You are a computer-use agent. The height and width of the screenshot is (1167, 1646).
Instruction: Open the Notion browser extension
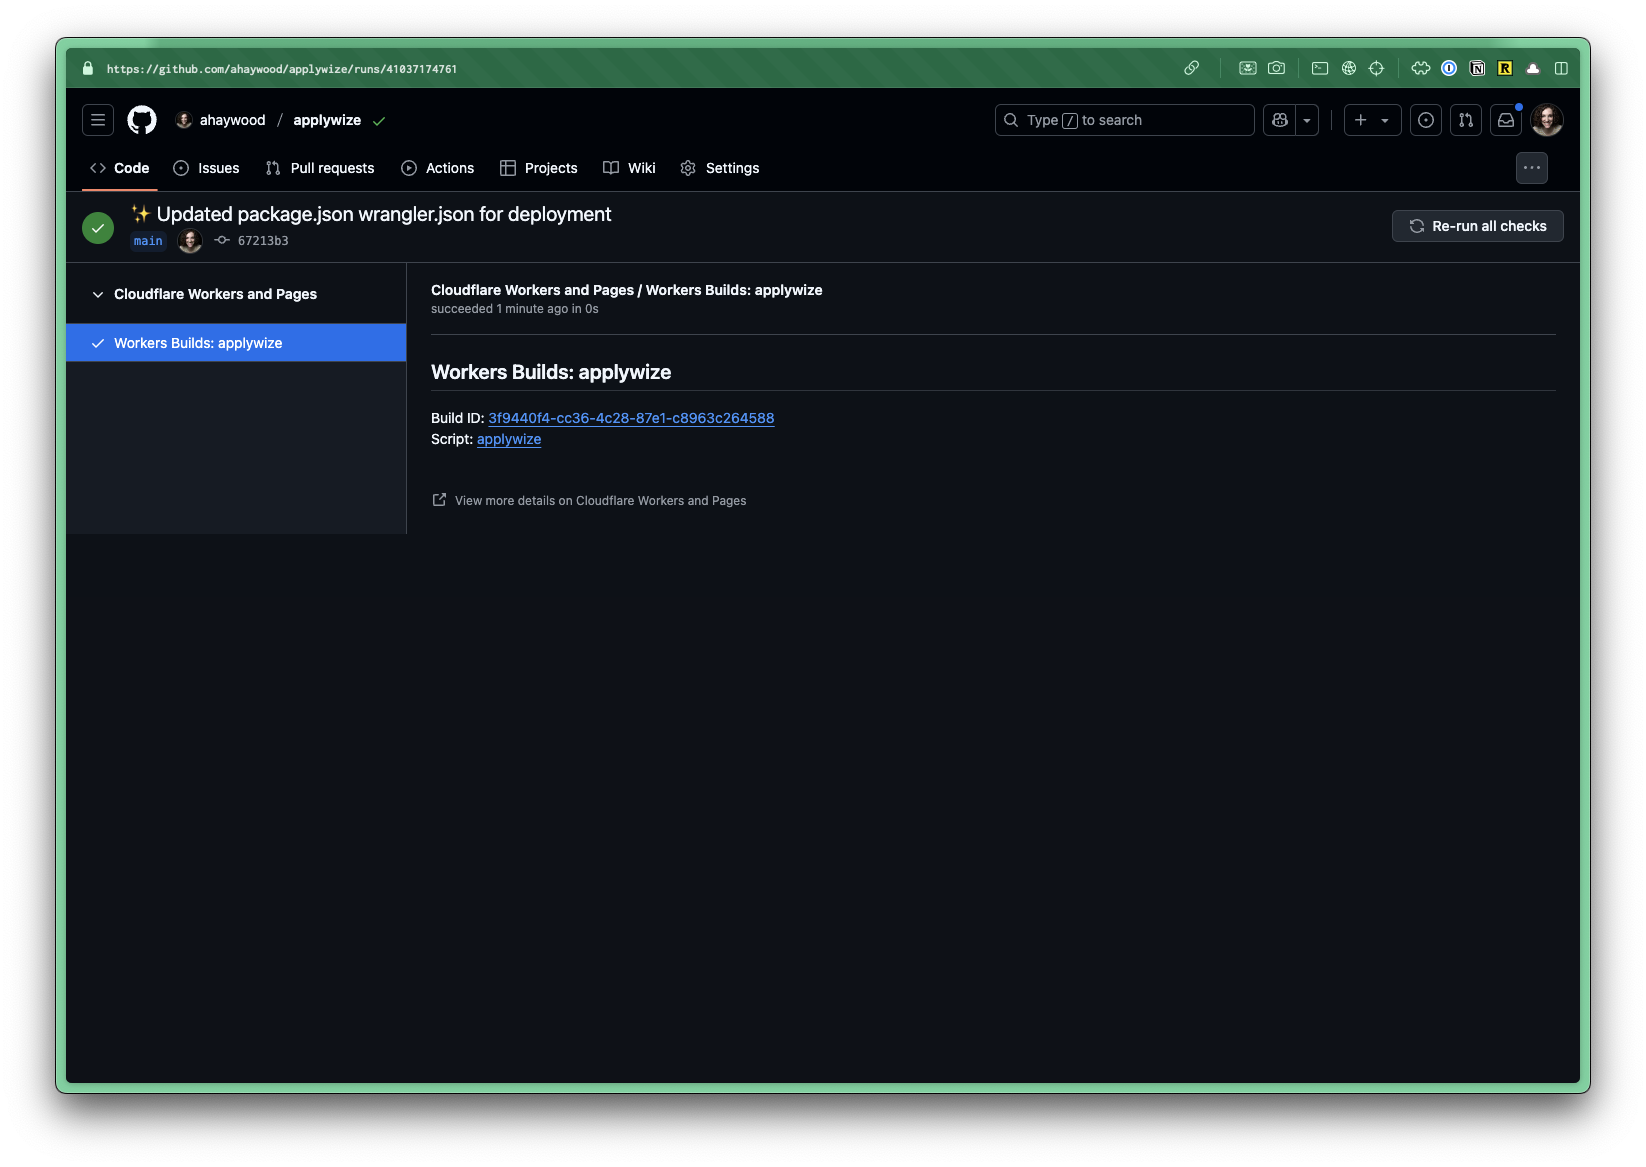[x=1477, y=68]
